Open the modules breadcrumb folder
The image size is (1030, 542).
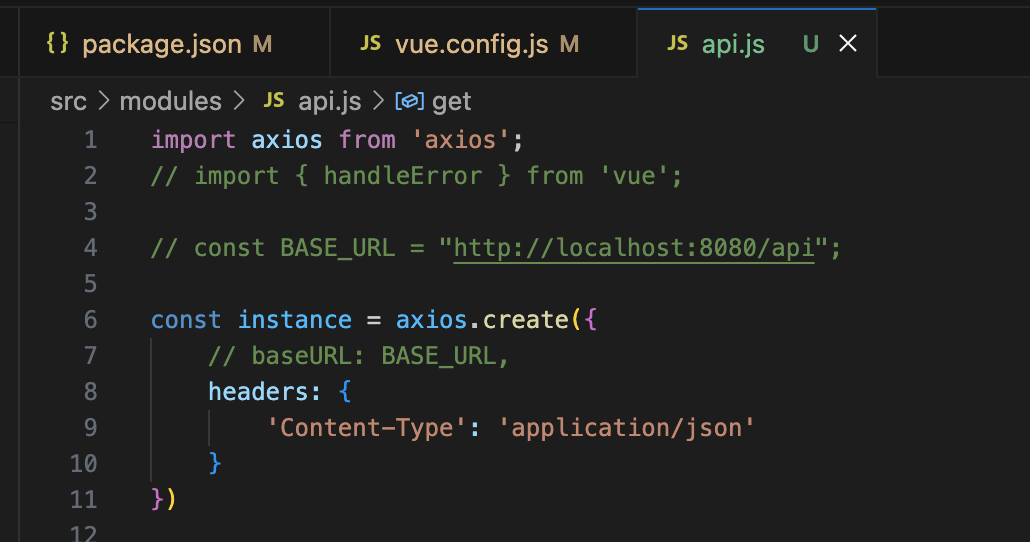pos(171,101)
